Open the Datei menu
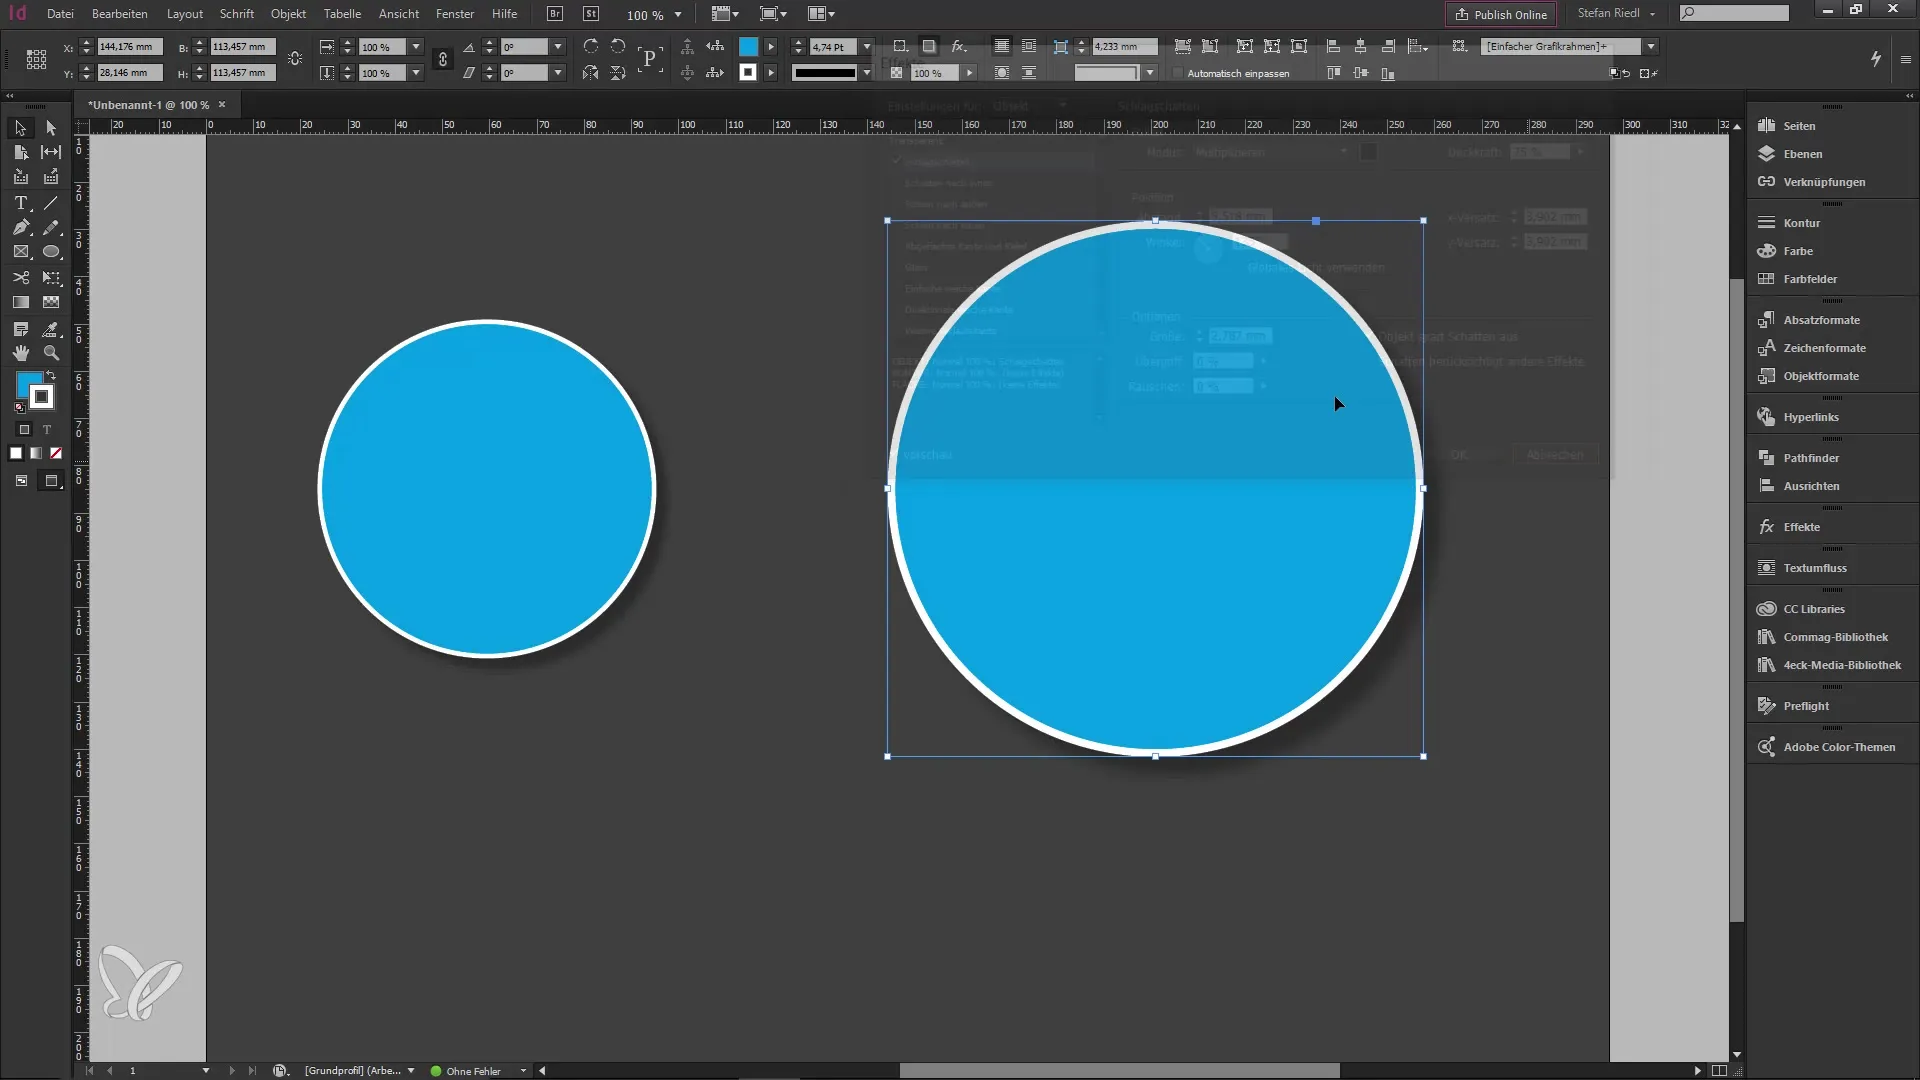The width and height of the screenshot is (1920, 1080). click(60, 14)
